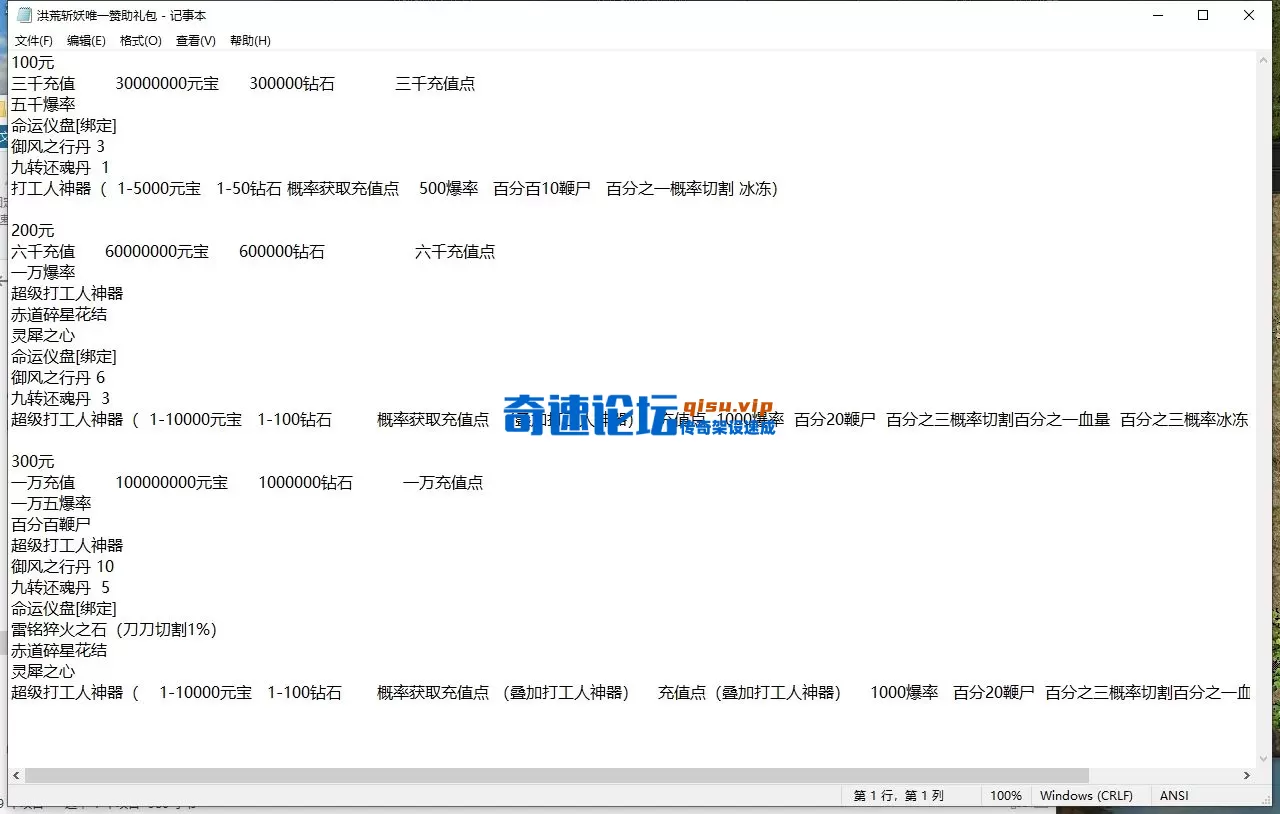Screen dimensions: 1280x814
Task: Click the 100% zoom indicator in status bar
Action: click(x=1005, y=795)
